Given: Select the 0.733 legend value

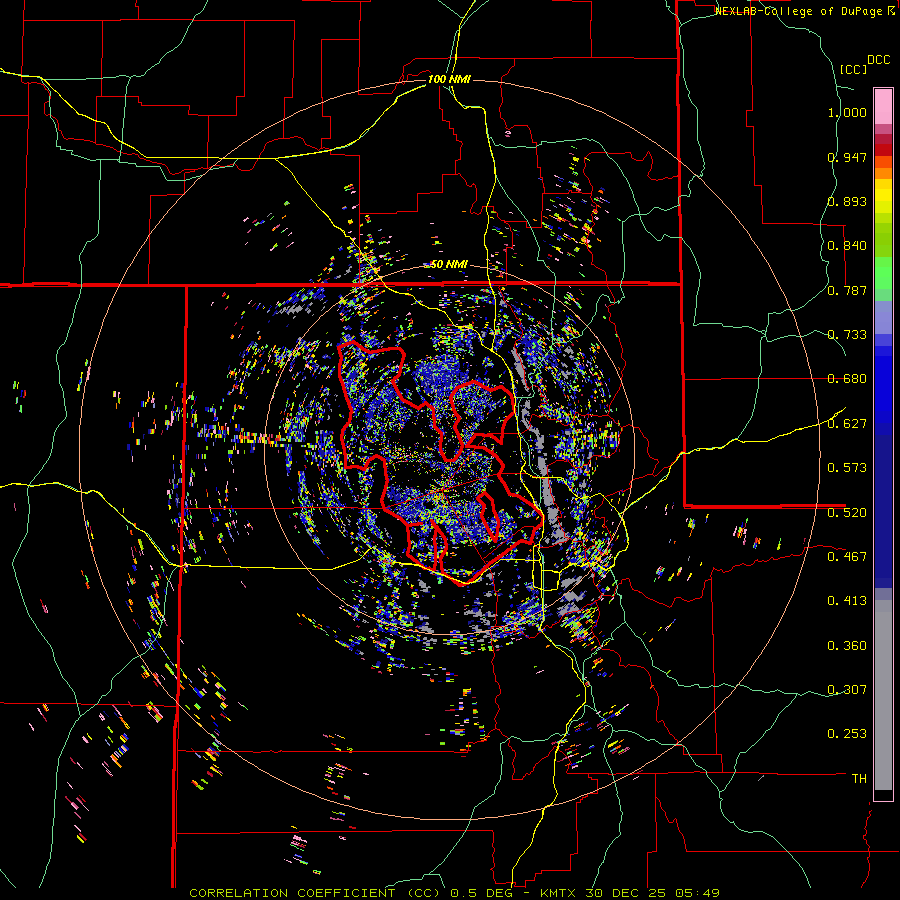Looking at the screenshot, I should tap(847, 335).
